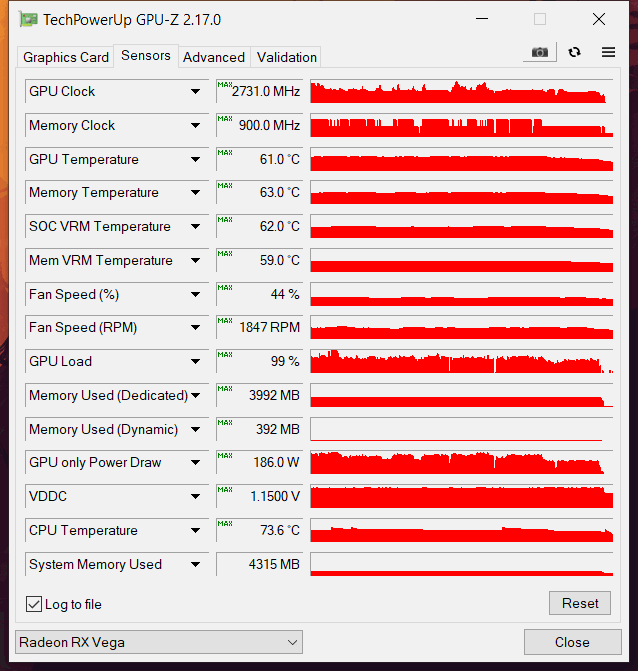Go to the Validation tab
The height and width of the screenshot is (671, 638).
[x=286, y=57]
